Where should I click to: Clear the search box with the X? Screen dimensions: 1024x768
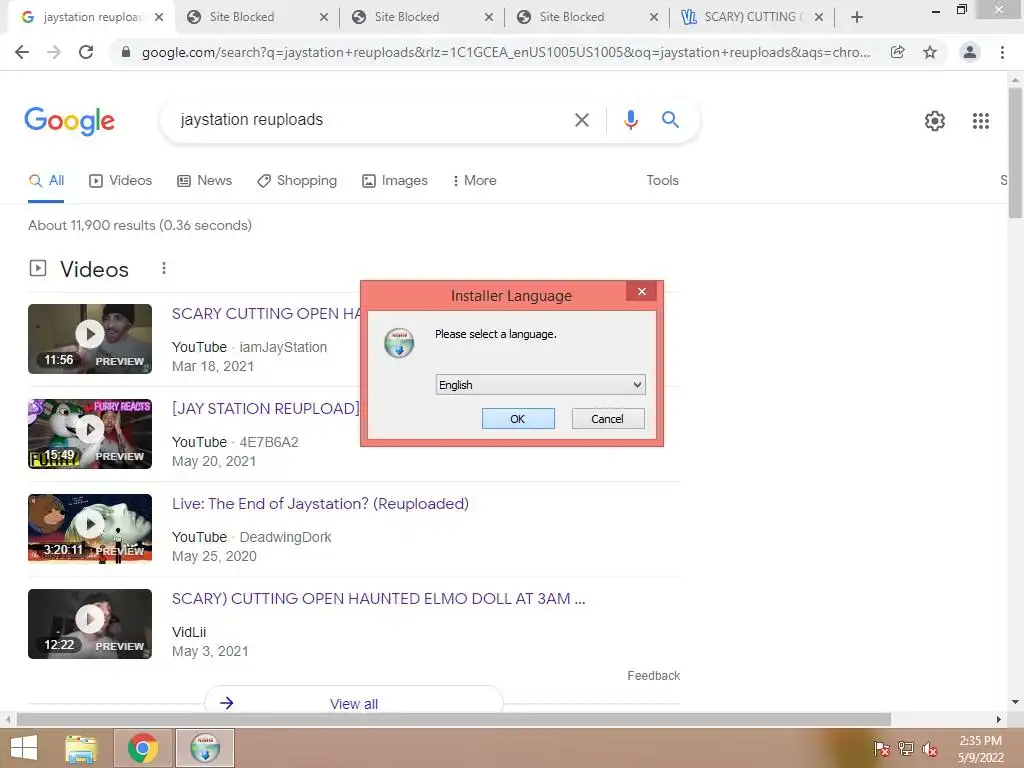pyautogui.click(x=581, y=120)
